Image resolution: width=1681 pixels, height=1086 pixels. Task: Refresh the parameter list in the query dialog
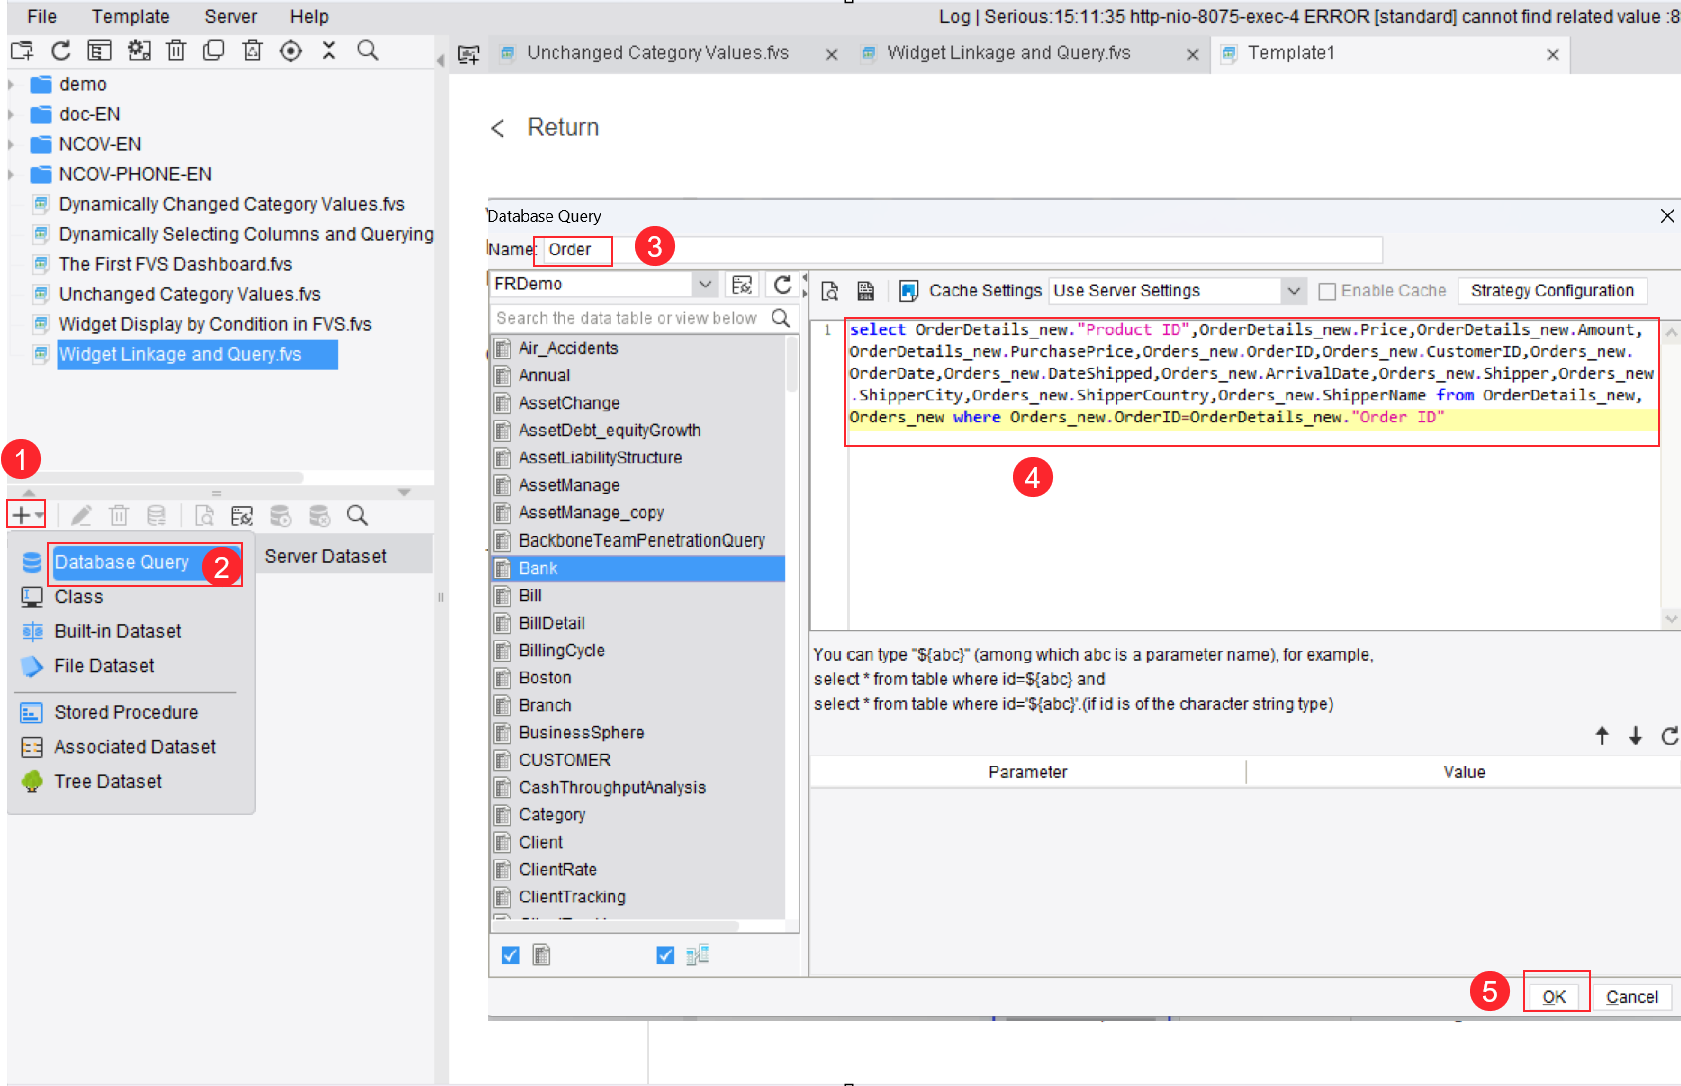click(1669, 736)
